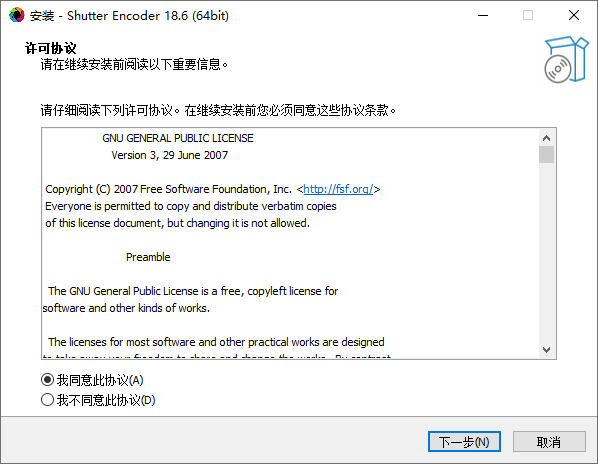This screenshot has width=598, height=464.
Task: Click the license scrollbar up arrow
Action: coord(547,138)
